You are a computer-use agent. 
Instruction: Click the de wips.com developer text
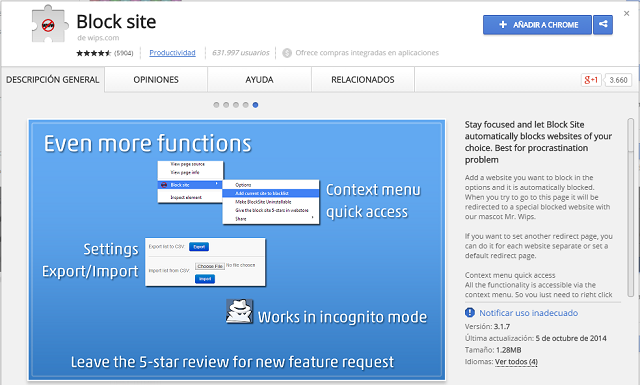click(x=98, y=38)
